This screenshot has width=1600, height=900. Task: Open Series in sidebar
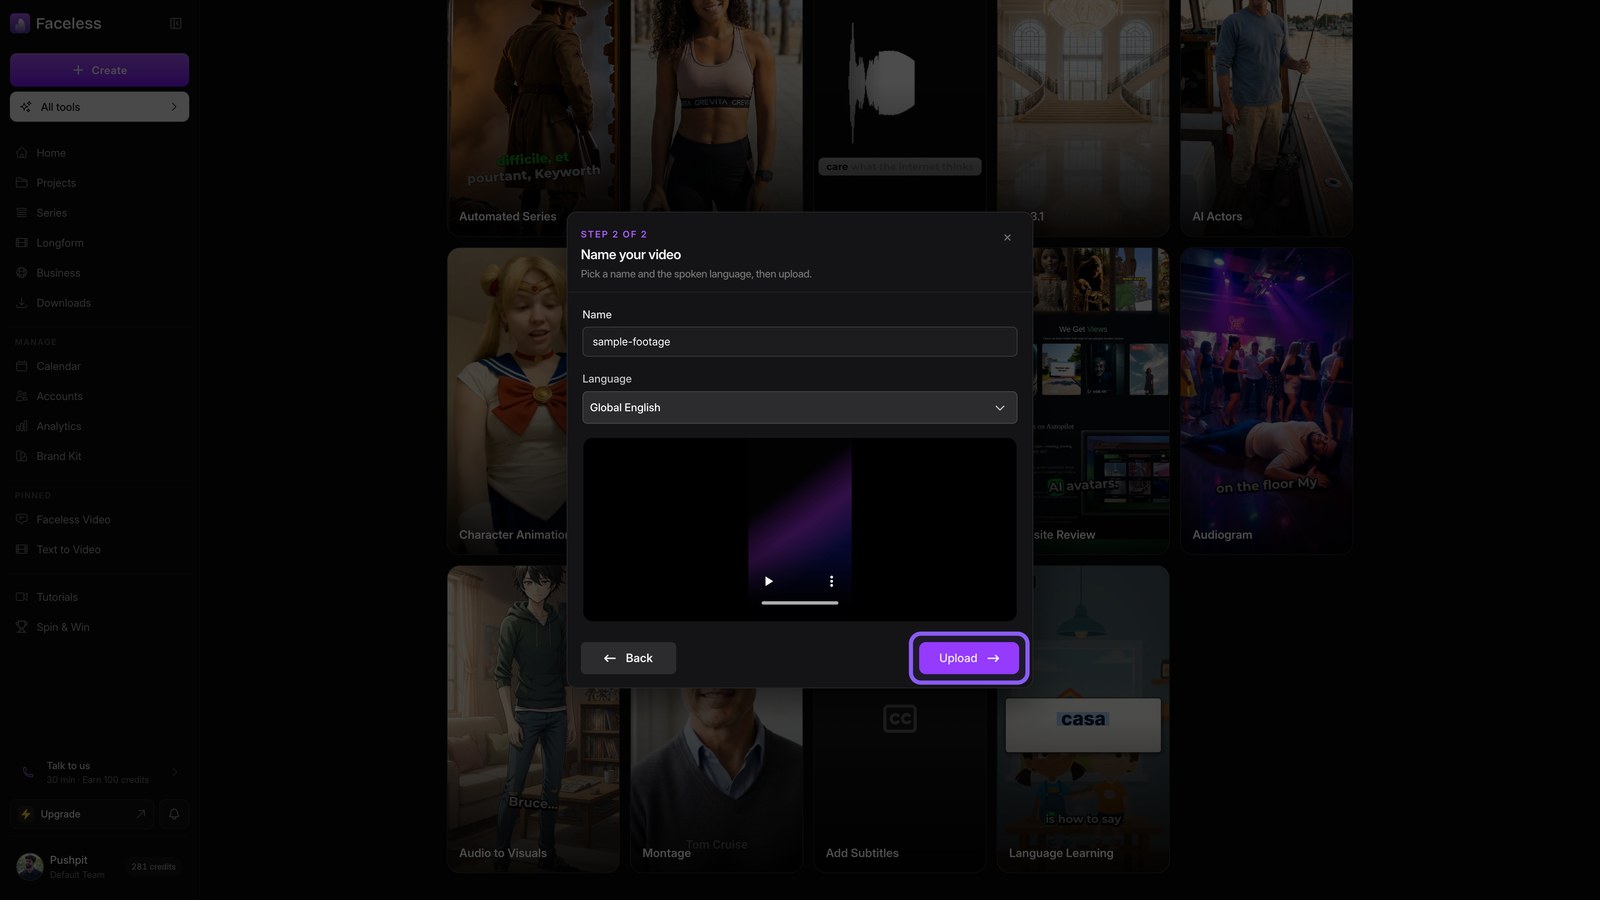pyautogui.click(x=99, y=213)
